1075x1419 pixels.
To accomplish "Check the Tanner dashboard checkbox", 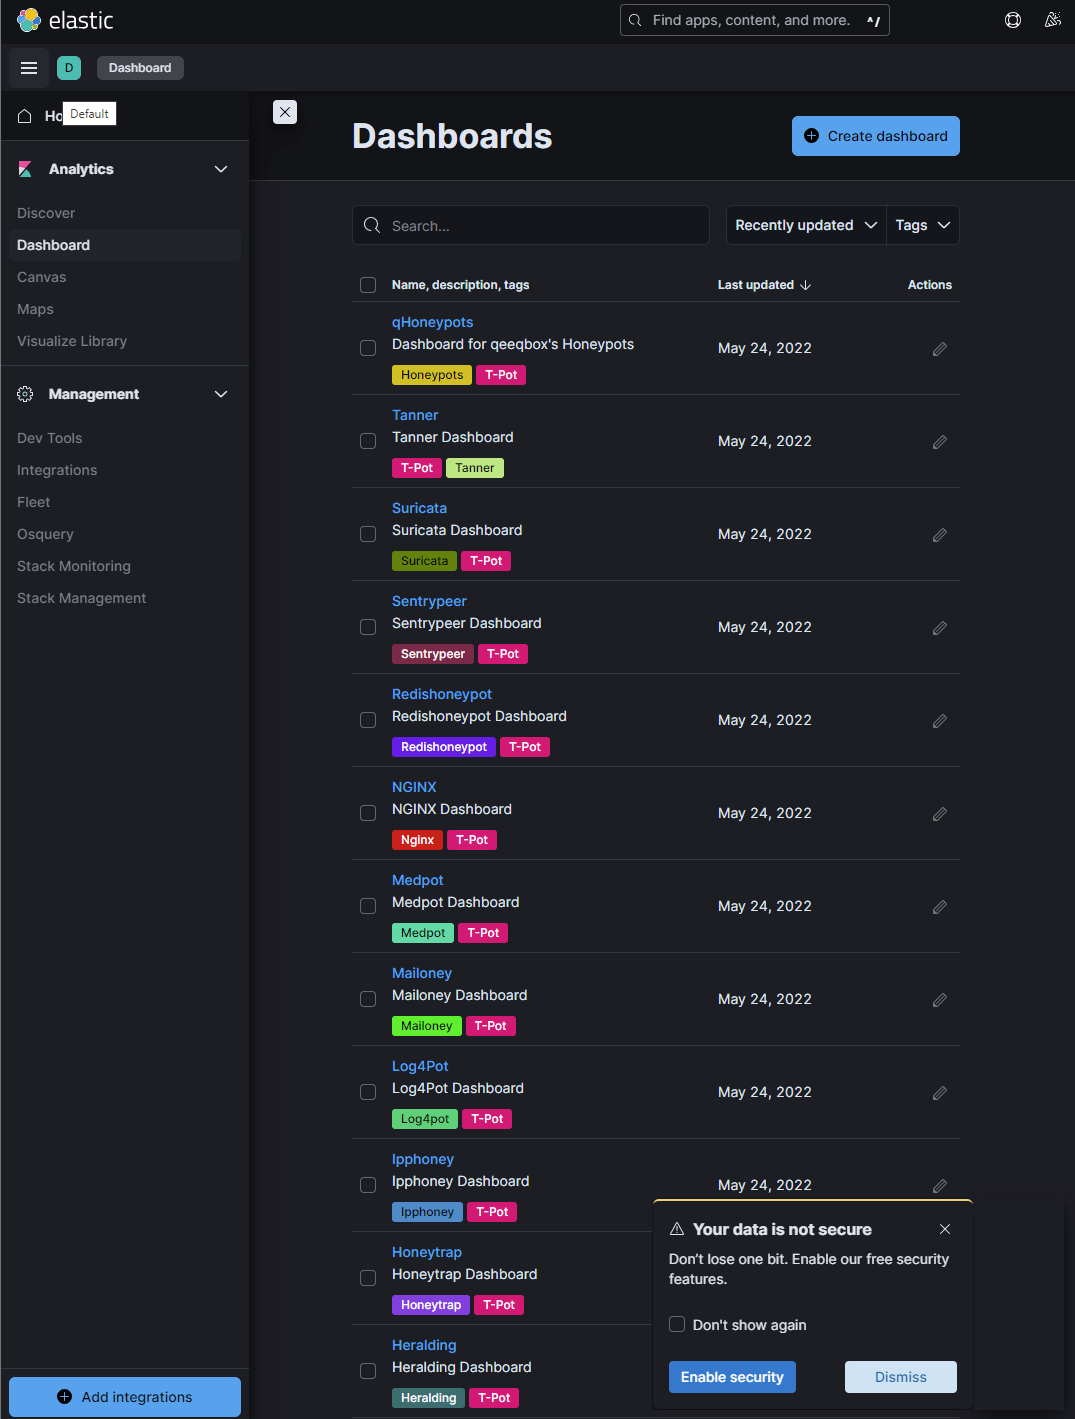I will pyautogui.click(x=368, y=441).
